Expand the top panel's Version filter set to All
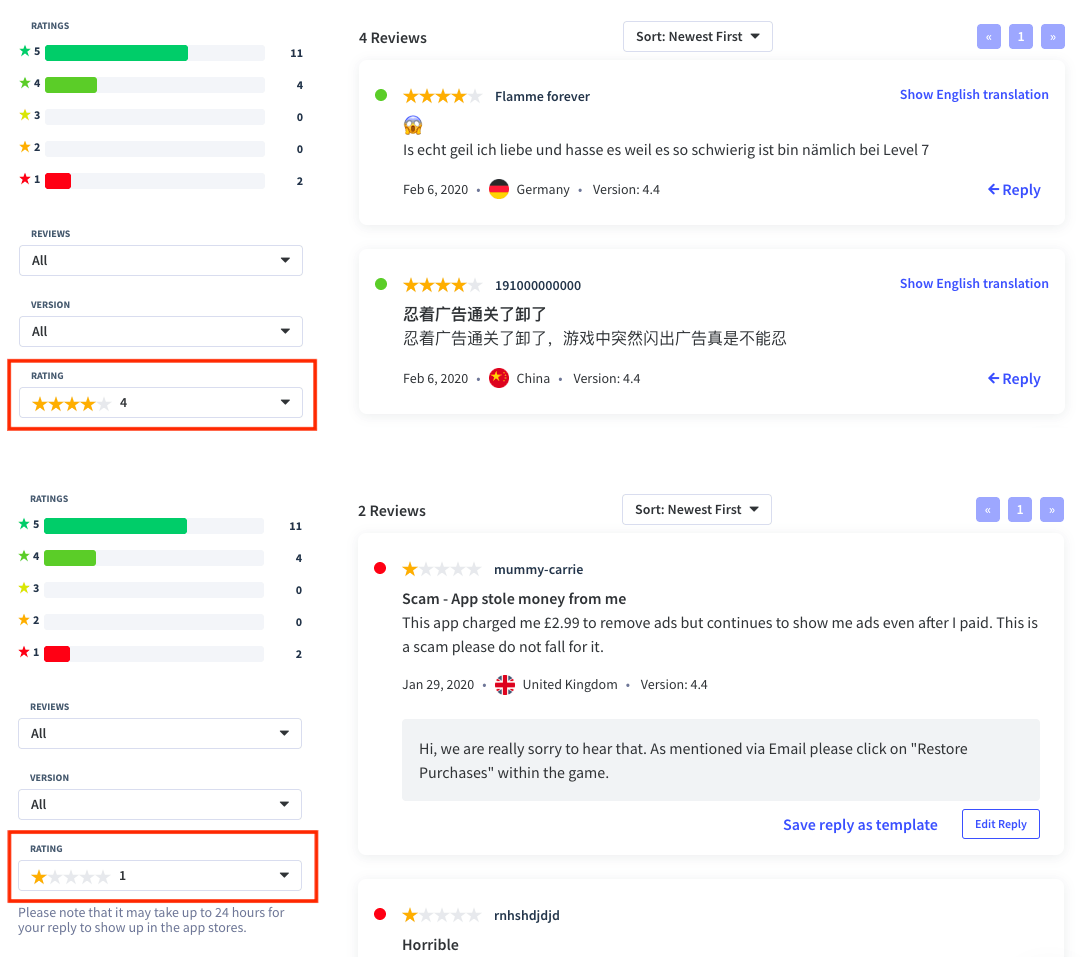This screenshot has height=957, width=1082. 161,331
